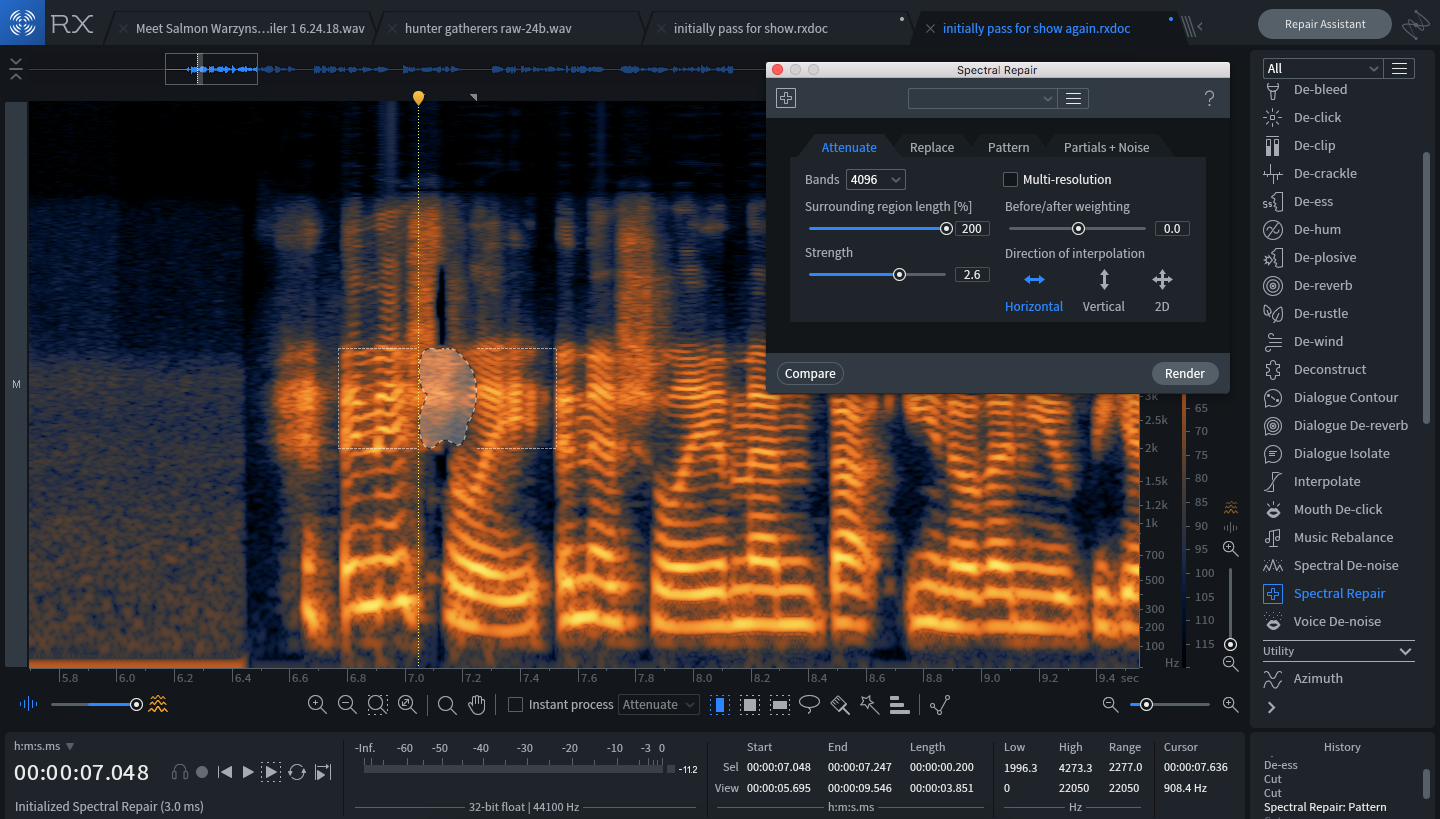
Task: Zoom out fully on the timeline
Action: [x=407, y=705]
